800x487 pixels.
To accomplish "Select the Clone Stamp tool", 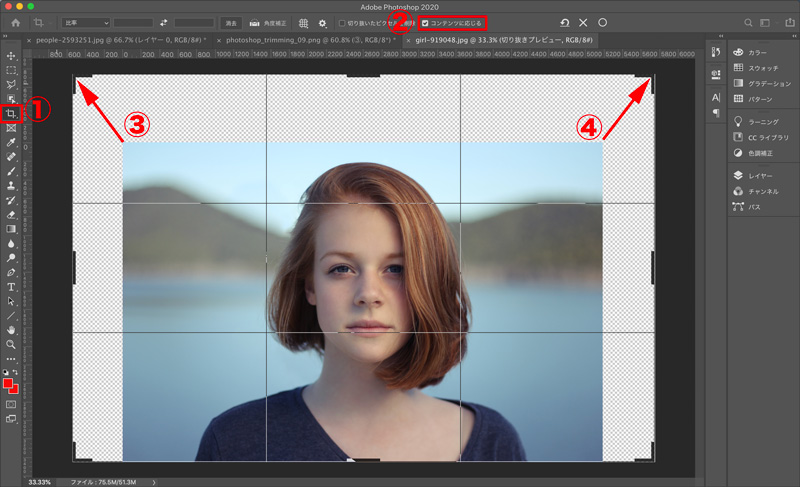I will pos(11,186).
